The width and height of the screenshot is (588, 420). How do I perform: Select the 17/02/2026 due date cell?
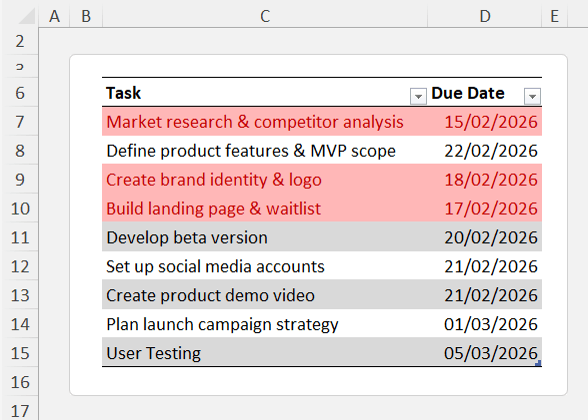[484, 208]
